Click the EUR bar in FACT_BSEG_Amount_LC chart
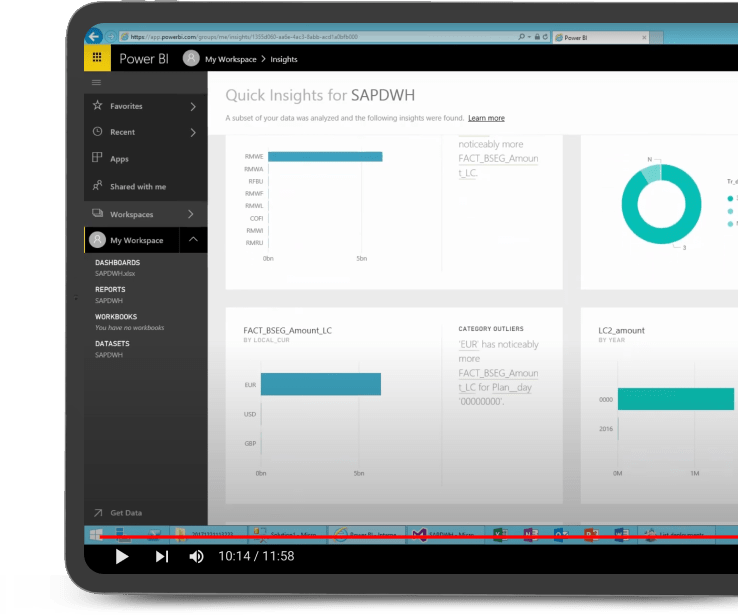 click(x=321, y=384)
